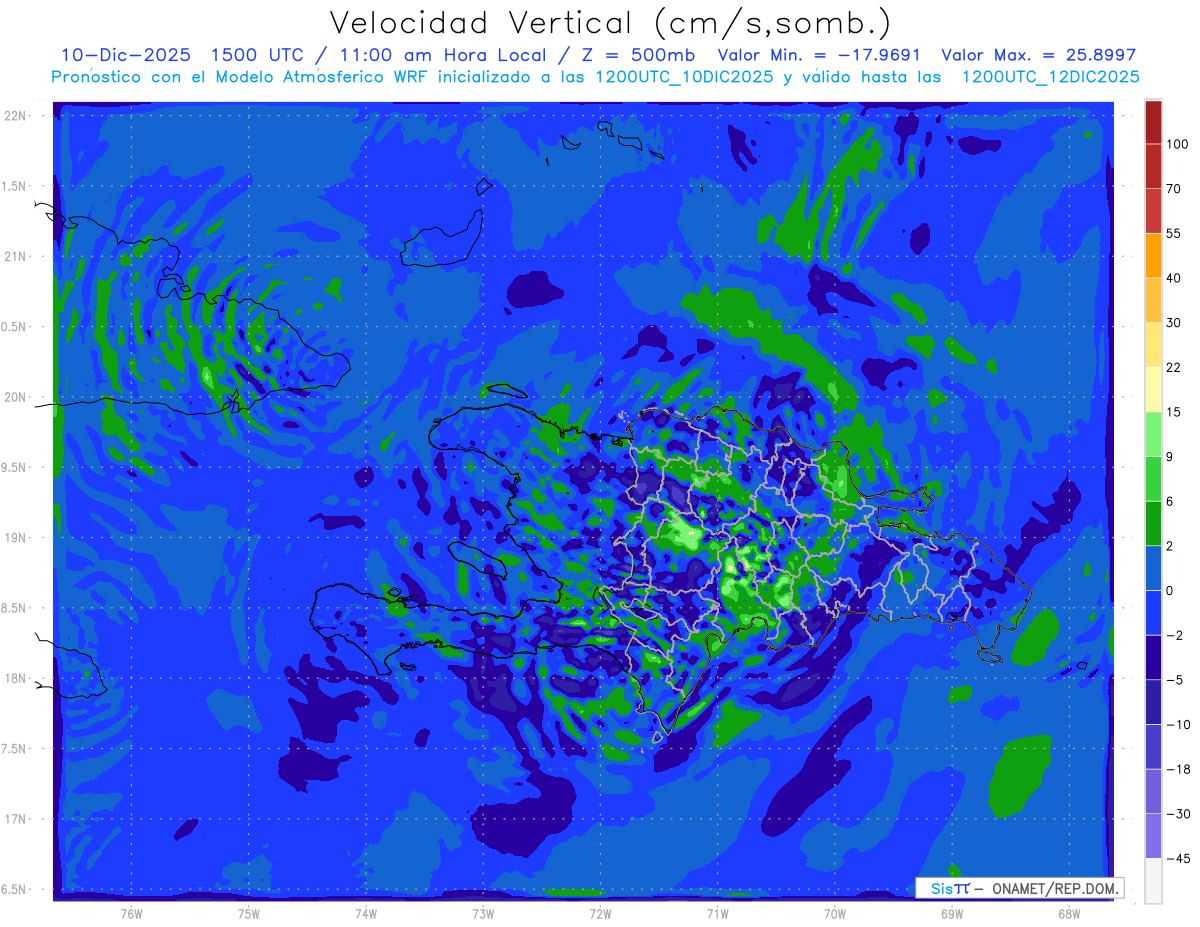
Task: Click 'Valor Min. = -17.9691' text
Action: click(820, 55)
